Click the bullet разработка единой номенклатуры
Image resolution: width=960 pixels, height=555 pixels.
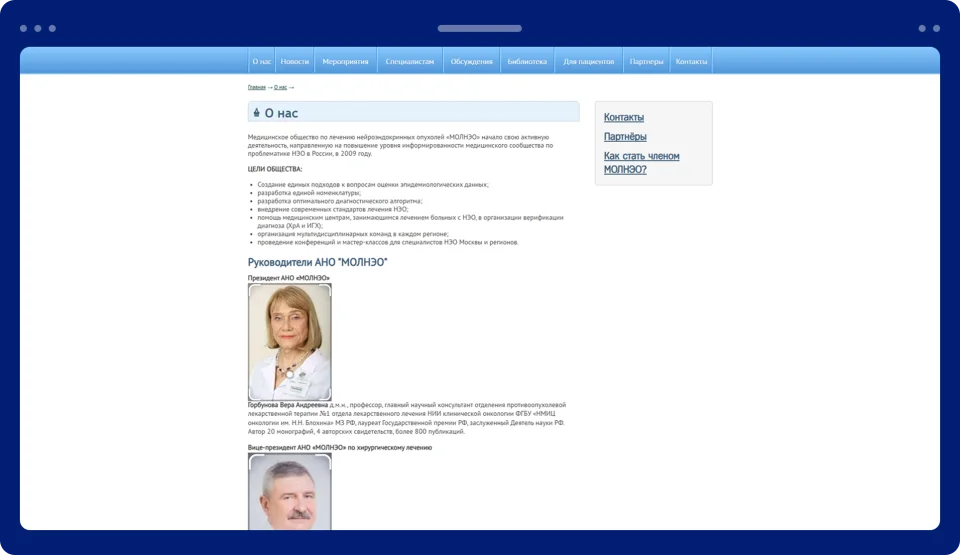coord(309,193)
